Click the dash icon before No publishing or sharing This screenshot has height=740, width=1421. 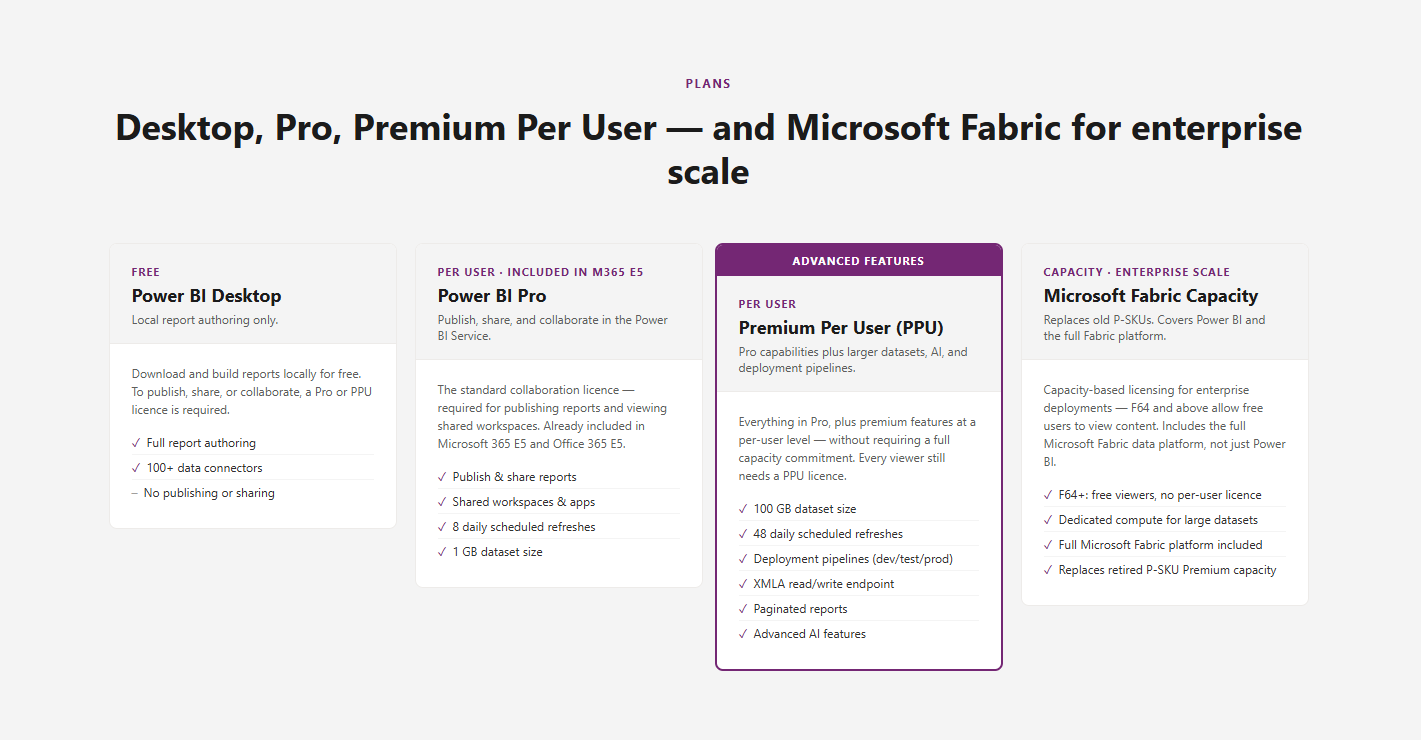pyautogui.click(x=135, y=493)
